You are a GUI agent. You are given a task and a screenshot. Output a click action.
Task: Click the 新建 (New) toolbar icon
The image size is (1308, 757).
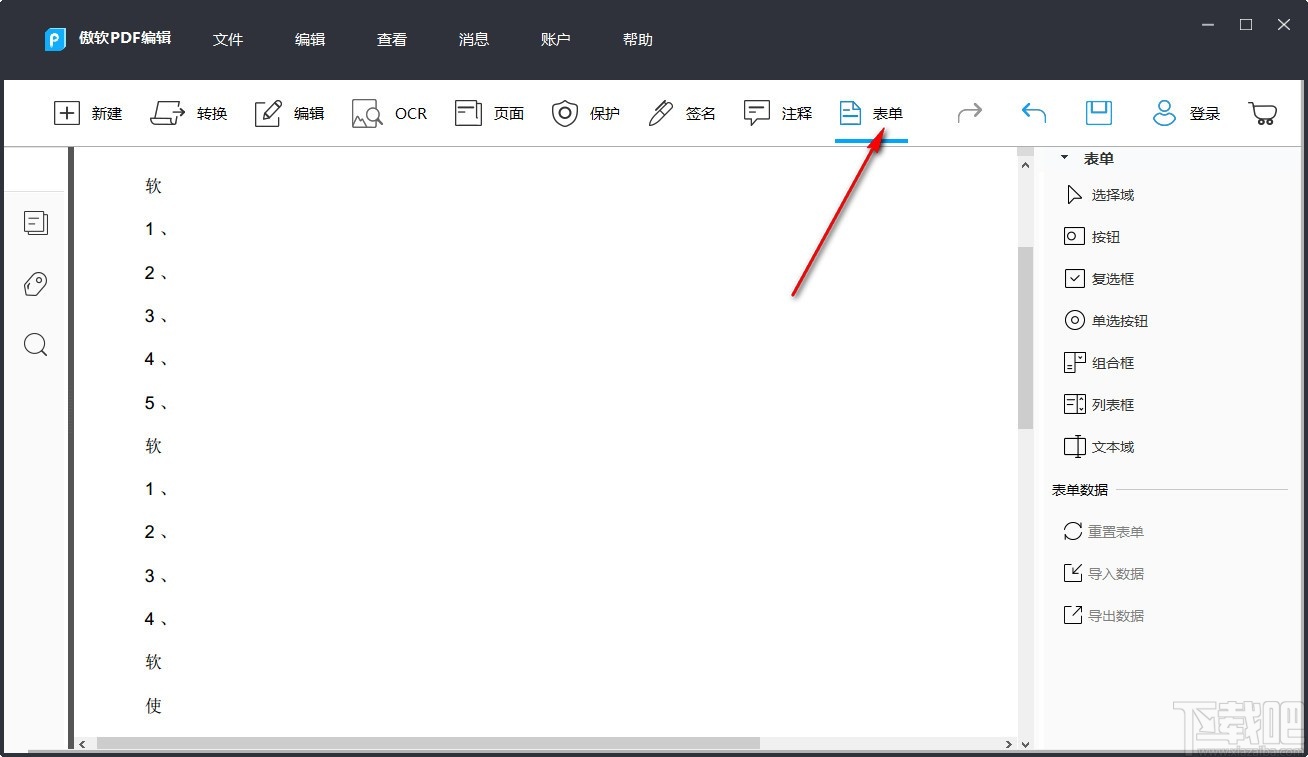coord(66,113)
